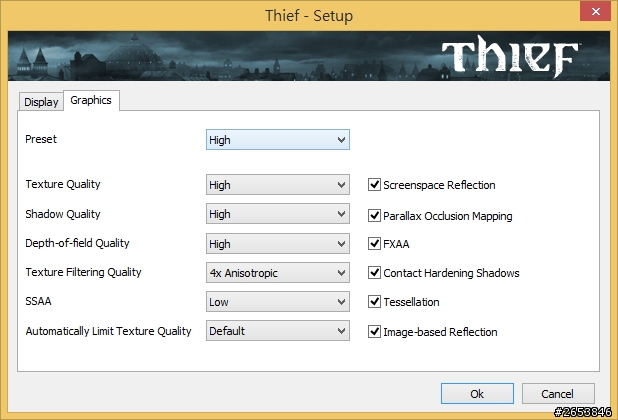Toggle Contact Hardening Shadows
This screenshot has width=618, height=420.
tap(374, 273)
